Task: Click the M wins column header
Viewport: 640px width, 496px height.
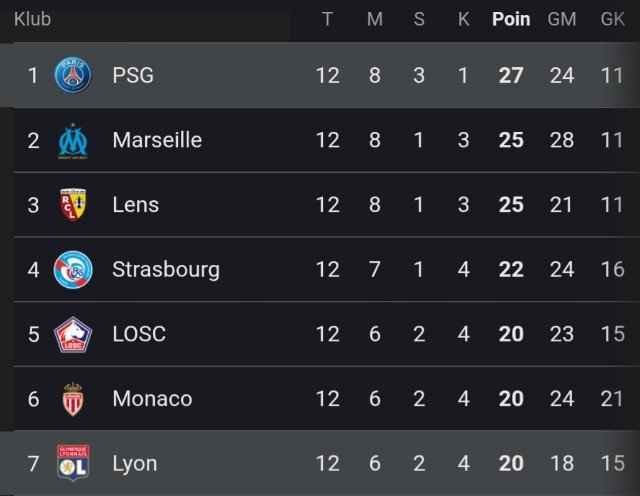Action: (375, 20)
